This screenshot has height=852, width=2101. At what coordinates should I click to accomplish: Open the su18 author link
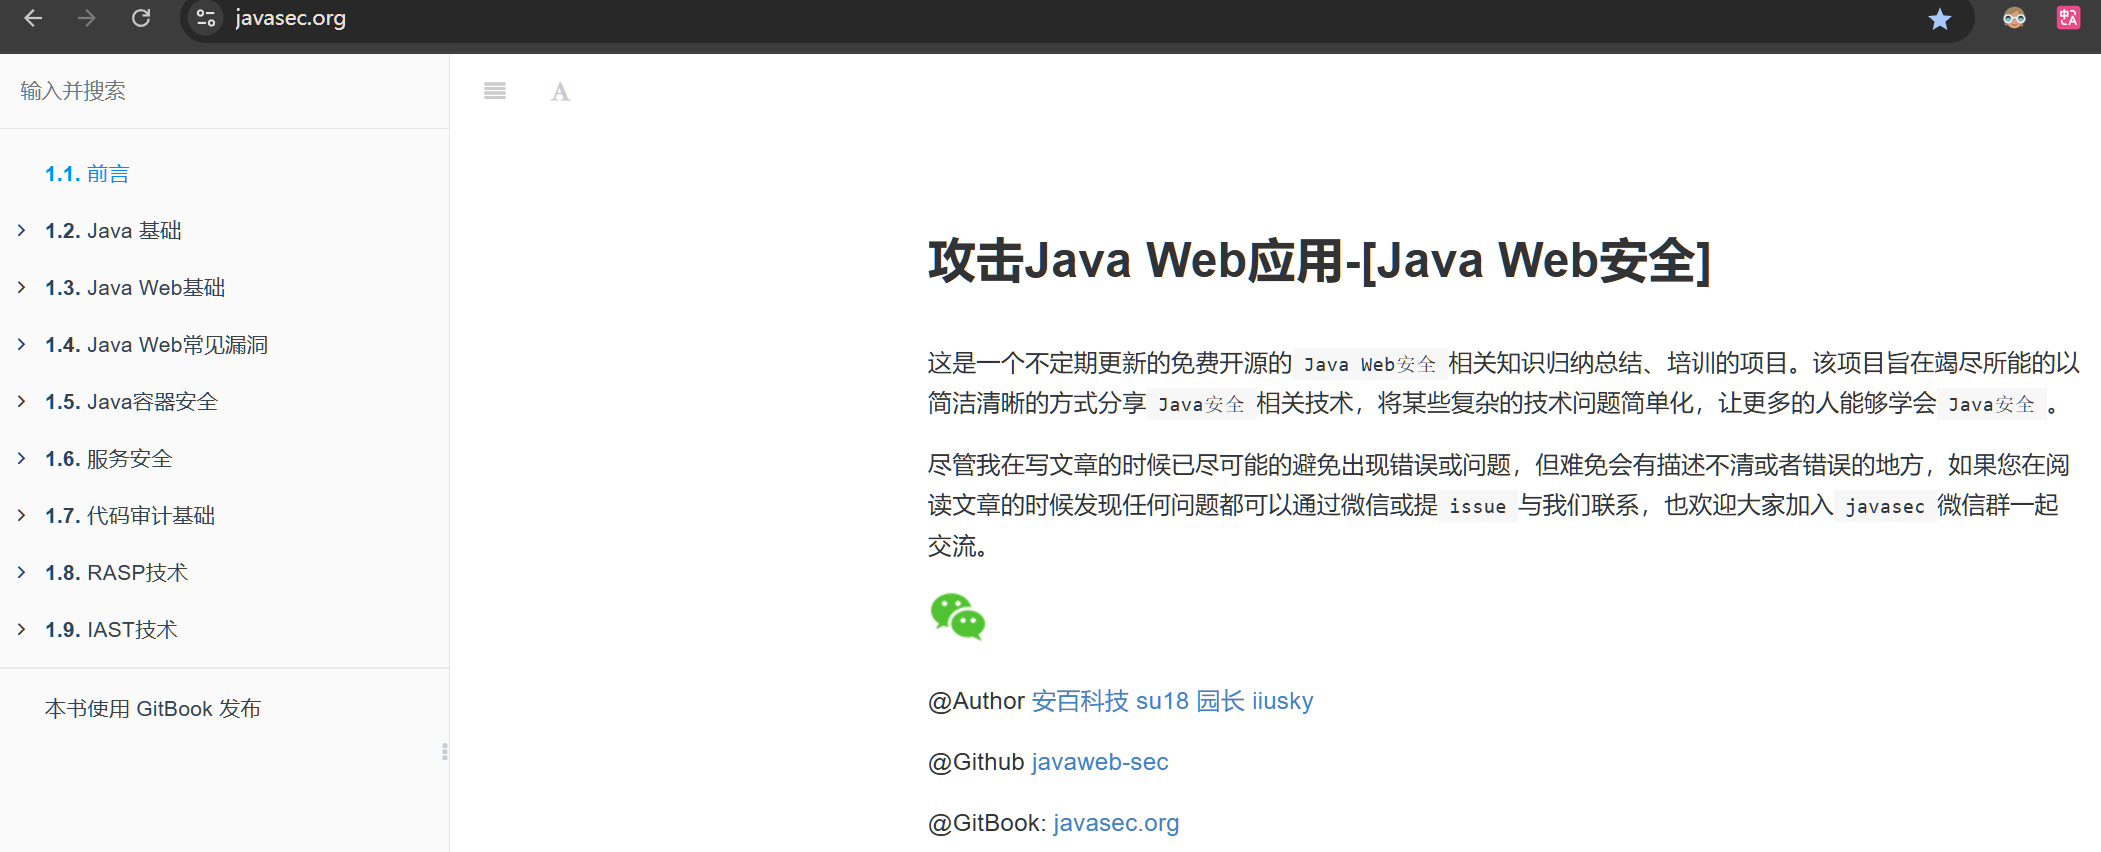pyautogui.click(x=1162, y=701)
